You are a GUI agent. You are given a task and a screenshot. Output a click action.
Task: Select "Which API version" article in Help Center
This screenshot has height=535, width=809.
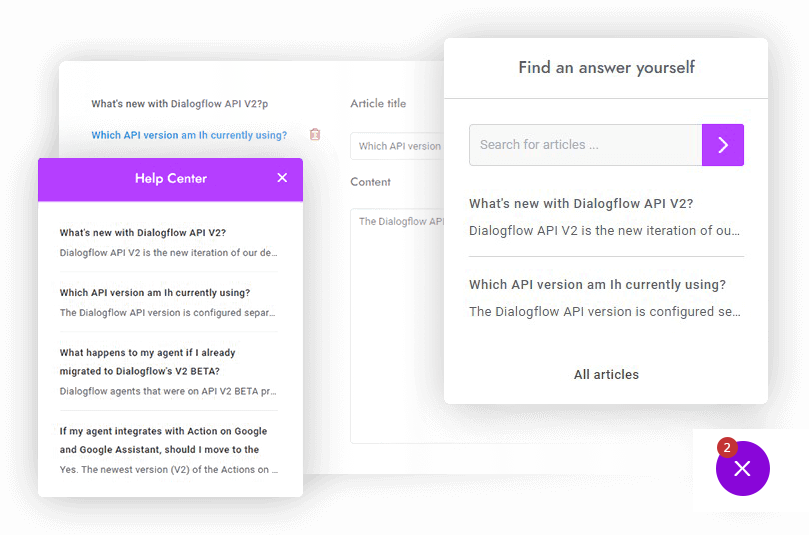point(155,293)
